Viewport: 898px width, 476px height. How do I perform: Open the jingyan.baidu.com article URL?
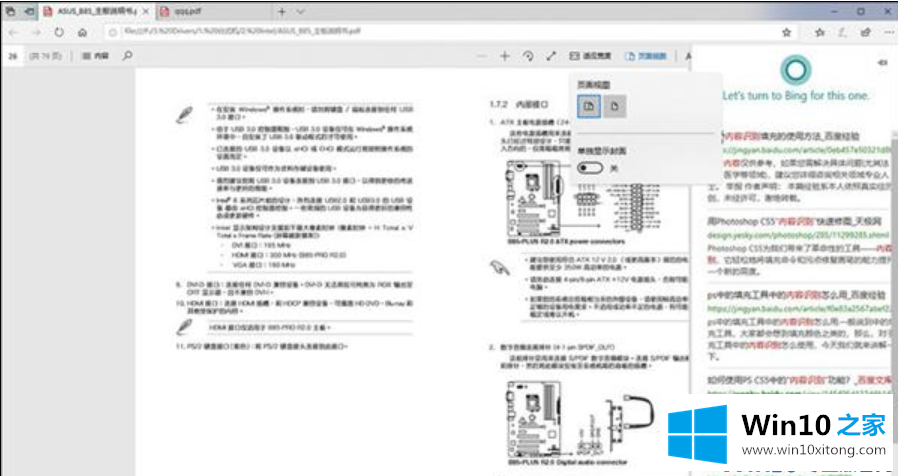[807, 150]
